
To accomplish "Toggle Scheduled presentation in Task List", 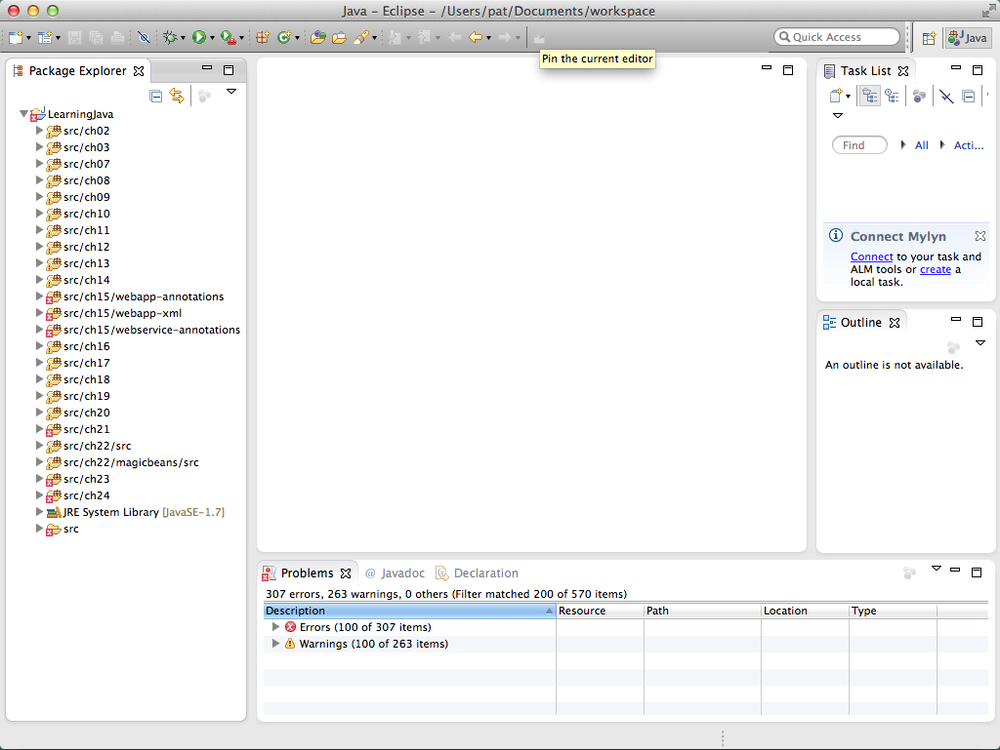I will tap(892, 96).
